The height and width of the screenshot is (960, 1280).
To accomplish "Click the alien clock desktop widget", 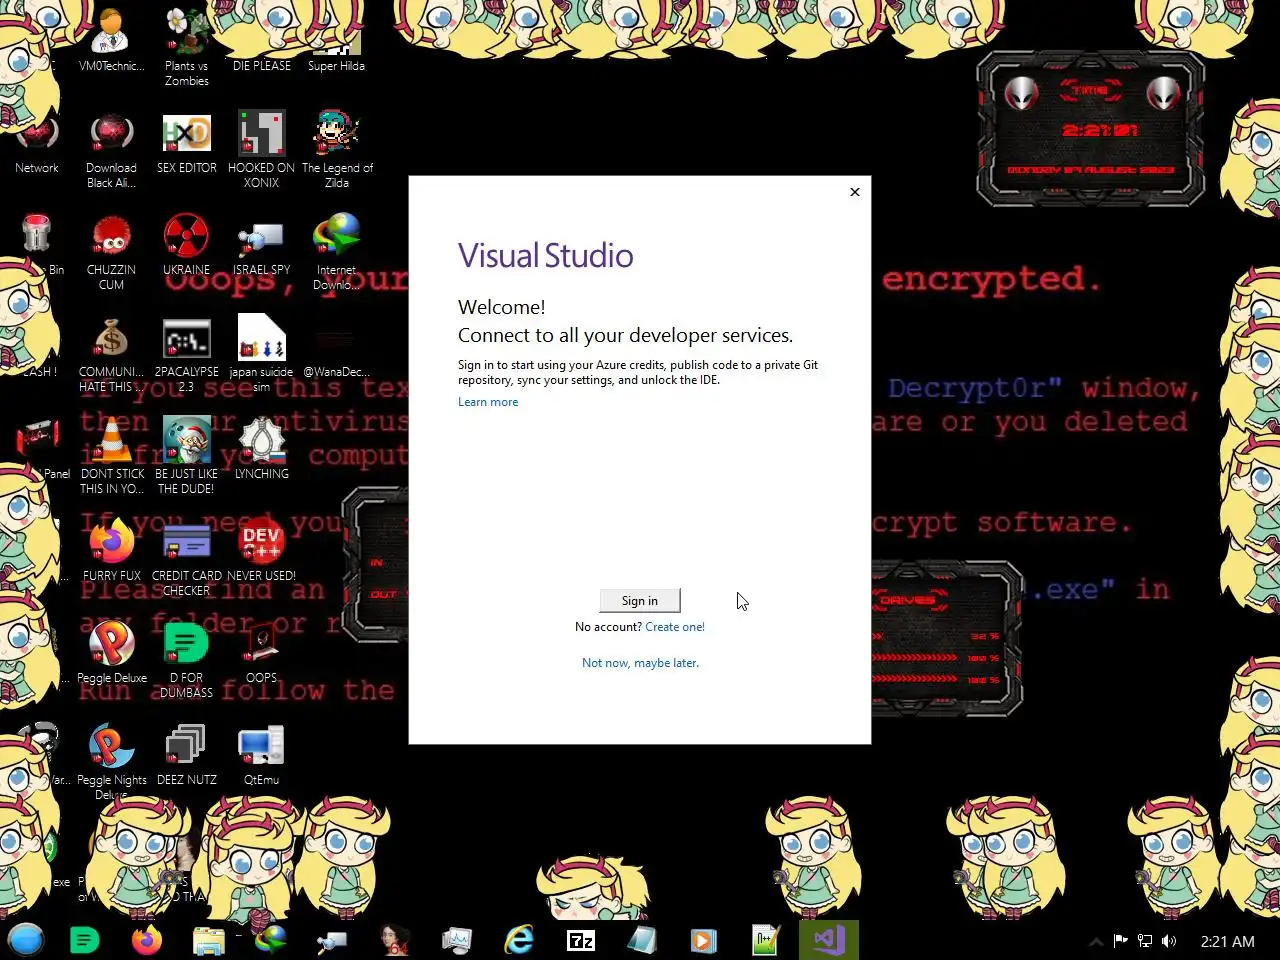I will point(1091,129).
